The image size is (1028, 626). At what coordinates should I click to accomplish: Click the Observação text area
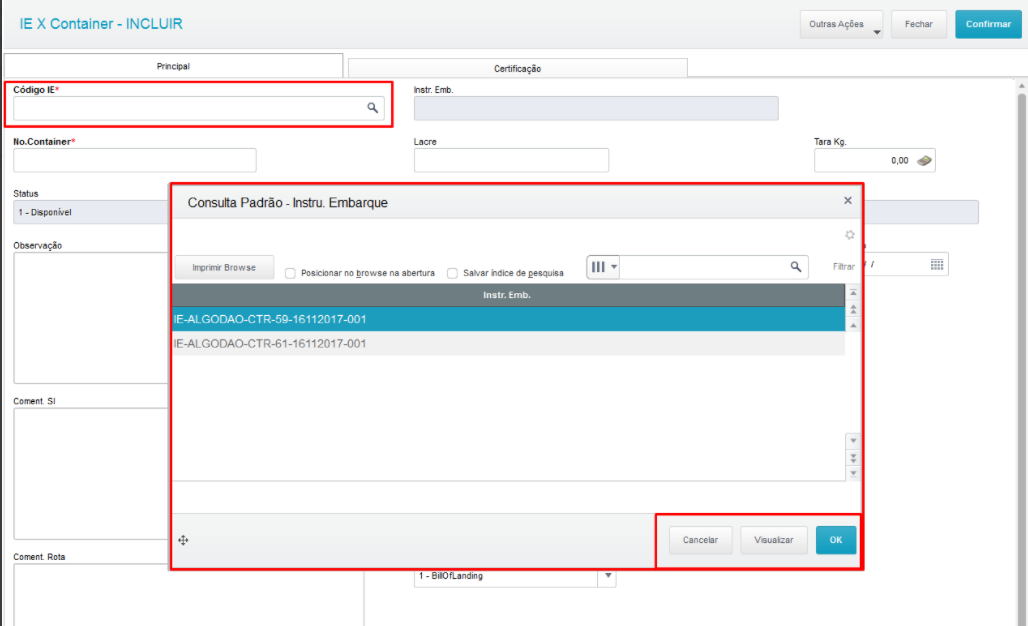tap(90, 318)
